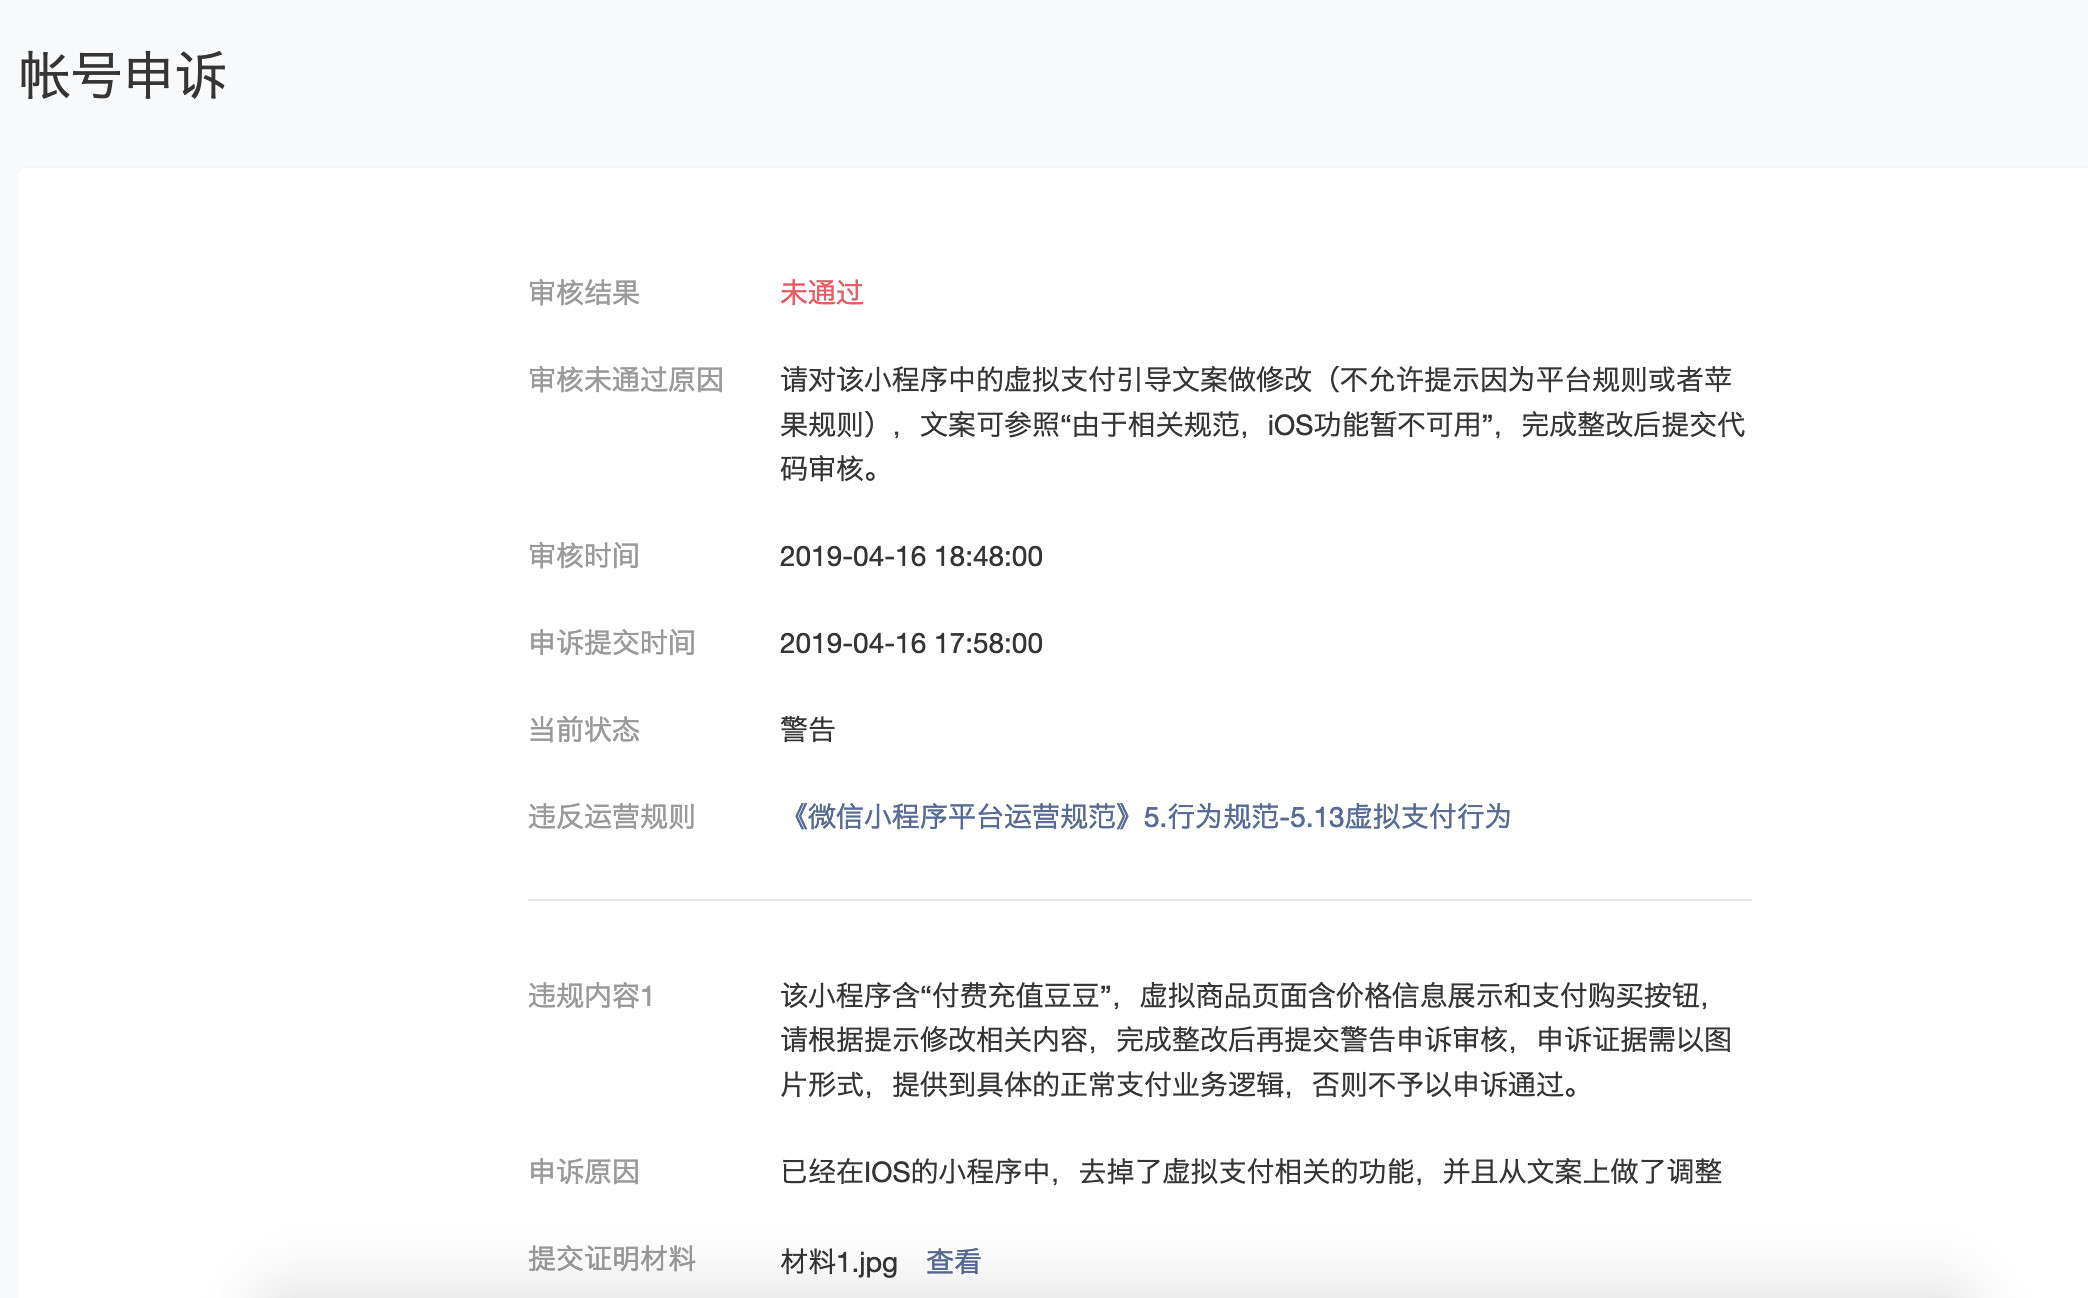Click the rejection reason paragraph about 虚拟支付引导文案

click(x=1262, y=424)
